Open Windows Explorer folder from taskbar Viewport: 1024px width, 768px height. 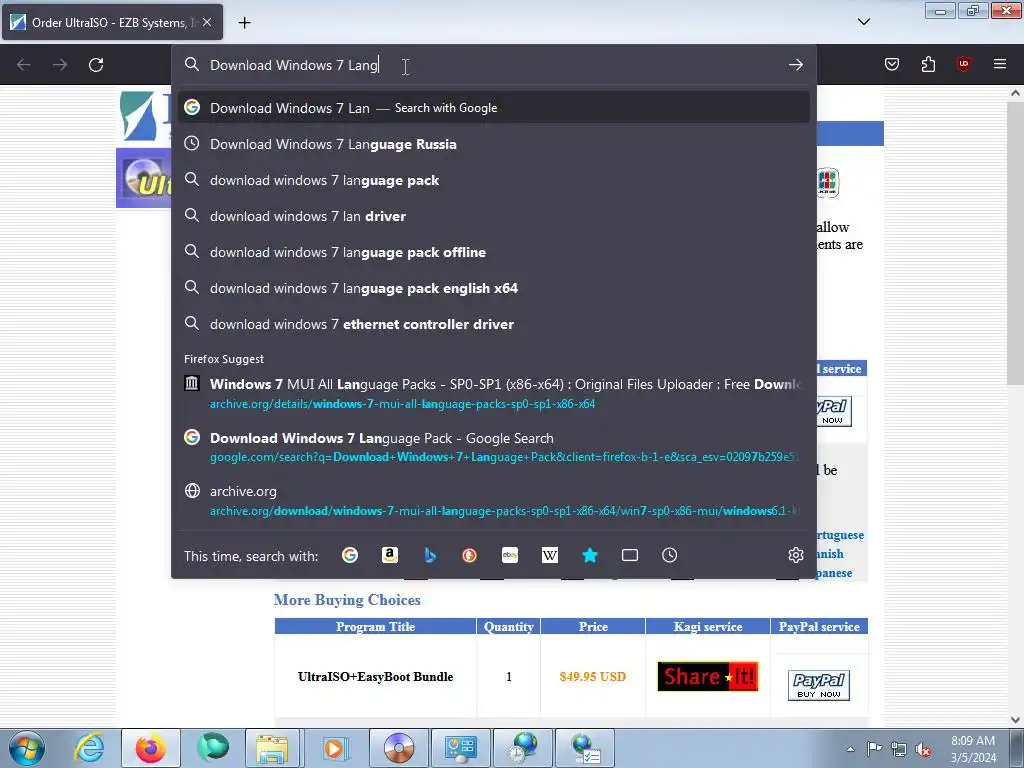[x=272, y=748]
